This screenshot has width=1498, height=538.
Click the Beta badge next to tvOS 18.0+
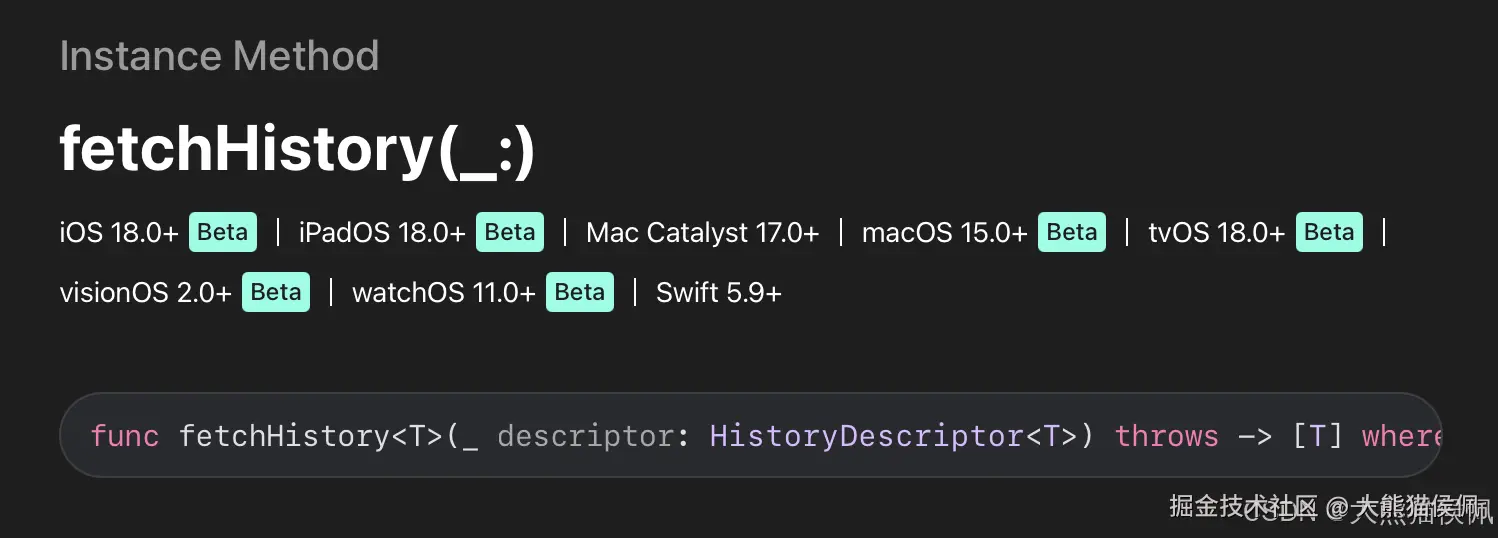1329,232
